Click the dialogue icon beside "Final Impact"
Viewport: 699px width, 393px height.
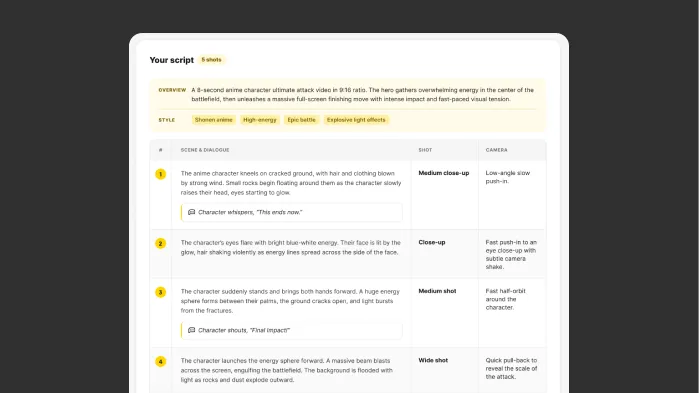pyautogui.click(x=192, y=330)
